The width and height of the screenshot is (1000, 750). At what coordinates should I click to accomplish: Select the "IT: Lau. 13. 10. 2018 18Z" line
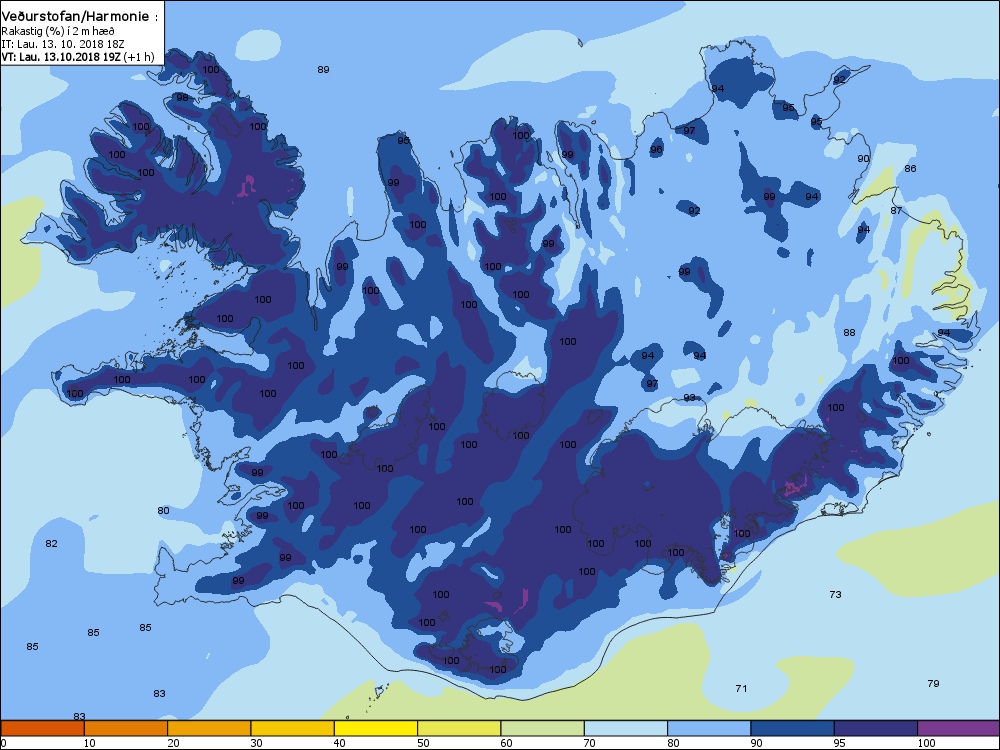pos(63,44)
